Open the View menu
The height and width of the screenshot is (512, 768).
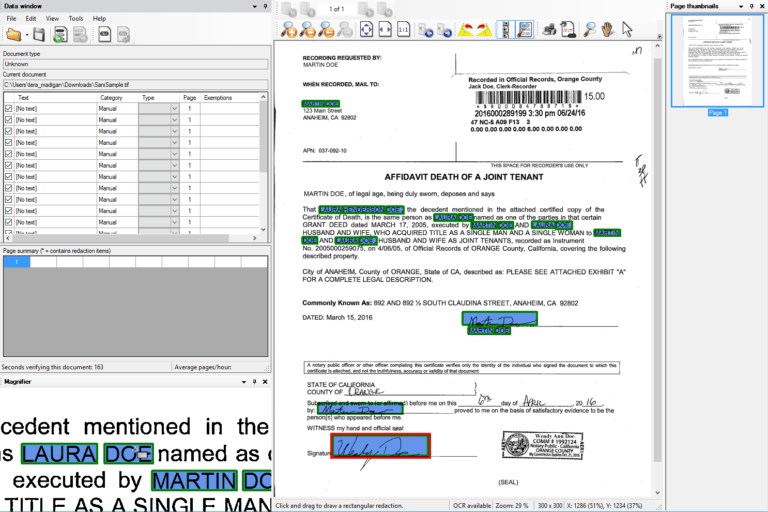[52, 18]
